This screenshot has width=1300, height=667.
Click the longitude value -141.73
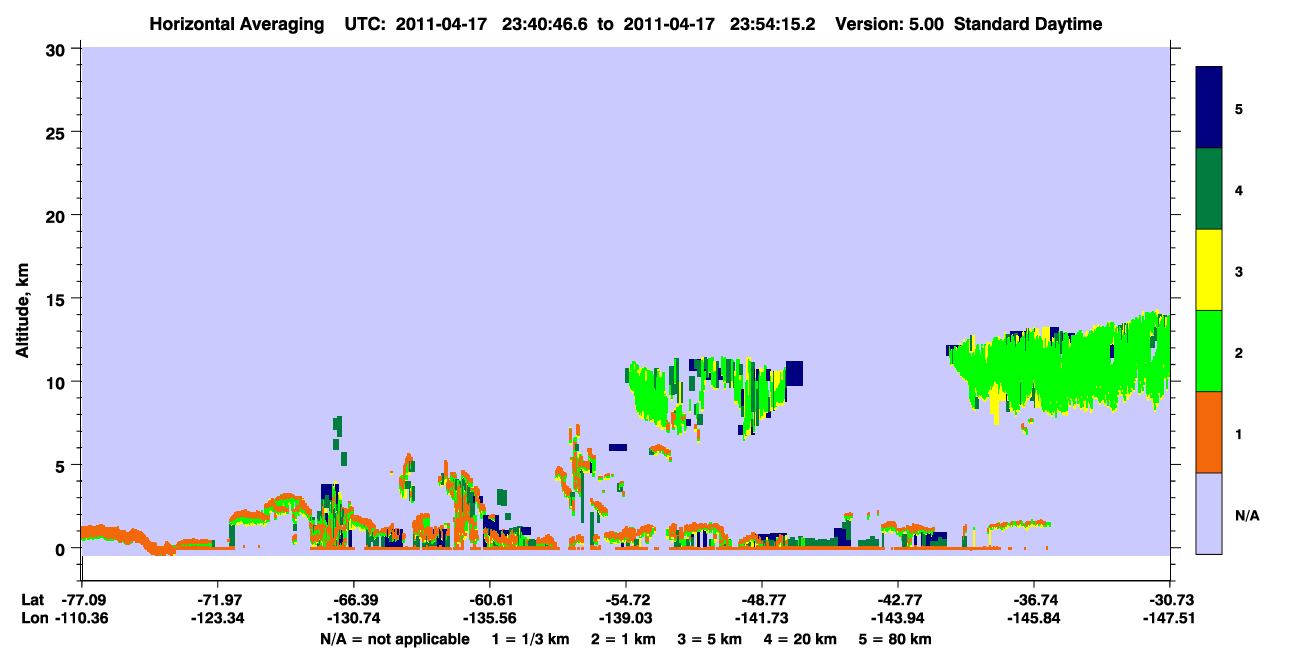point(761,618)
